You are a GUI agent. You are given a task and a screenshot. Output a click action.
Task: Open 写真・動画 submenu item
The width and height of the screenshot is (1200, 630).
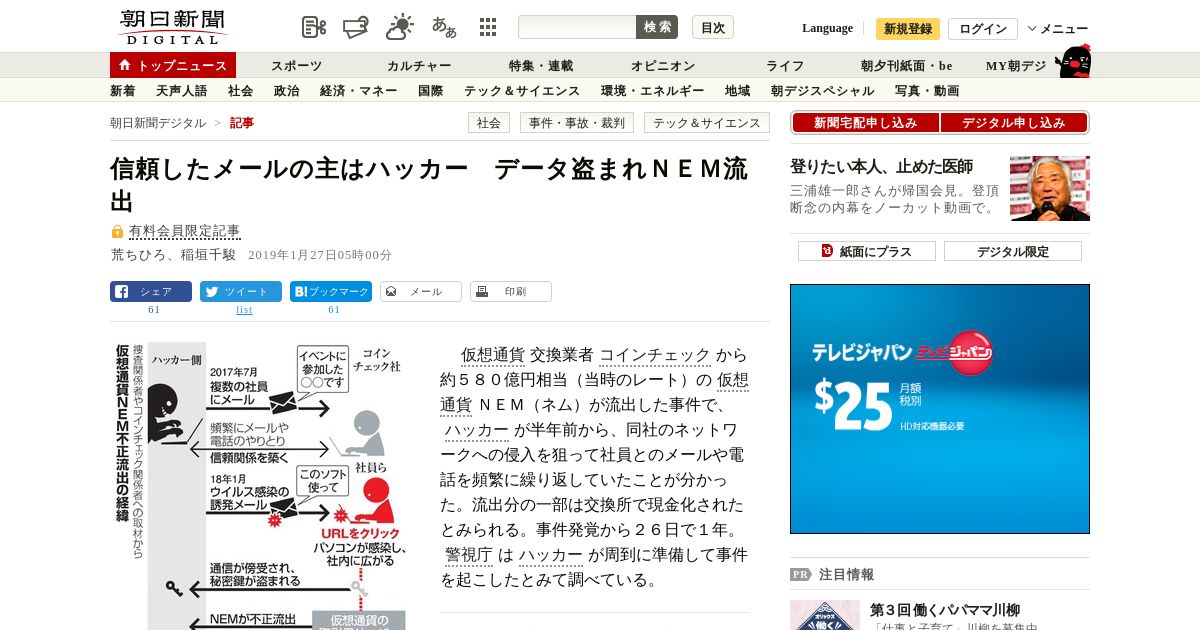(927, 91)
